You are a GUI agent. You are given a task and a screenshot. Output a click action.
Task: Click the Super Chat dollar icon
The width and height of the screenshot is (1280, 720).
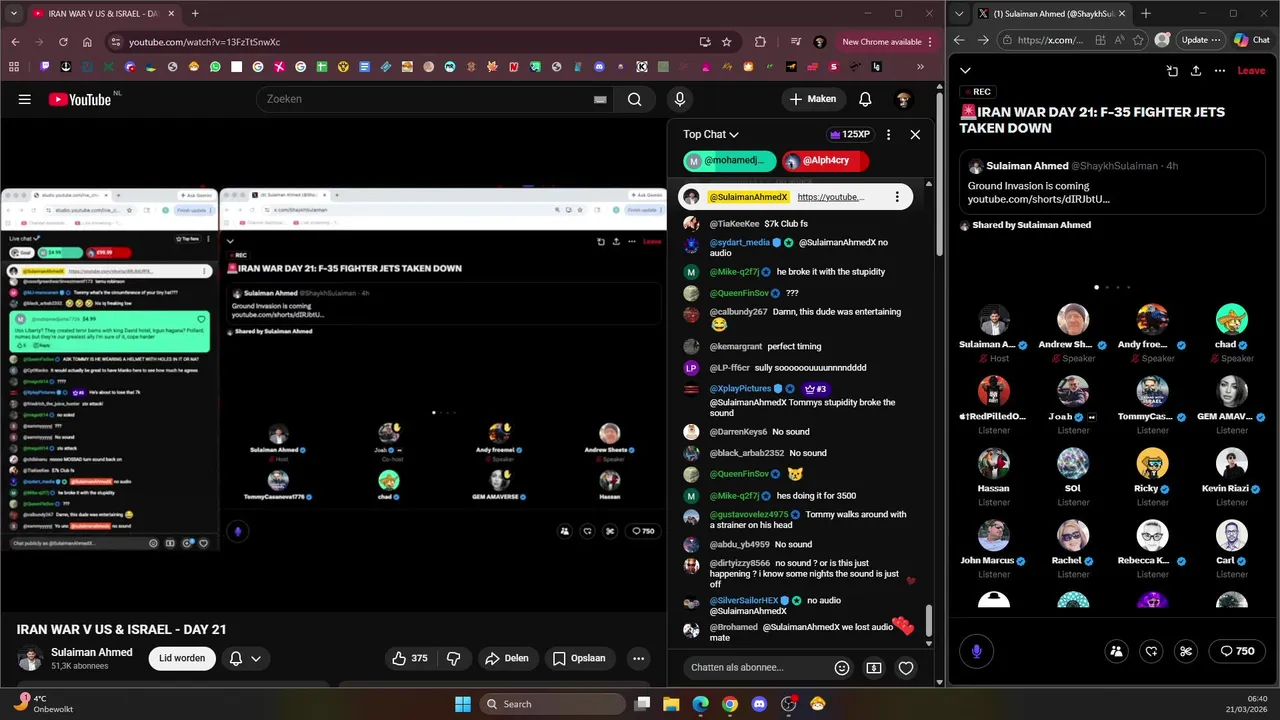[874, 668]
